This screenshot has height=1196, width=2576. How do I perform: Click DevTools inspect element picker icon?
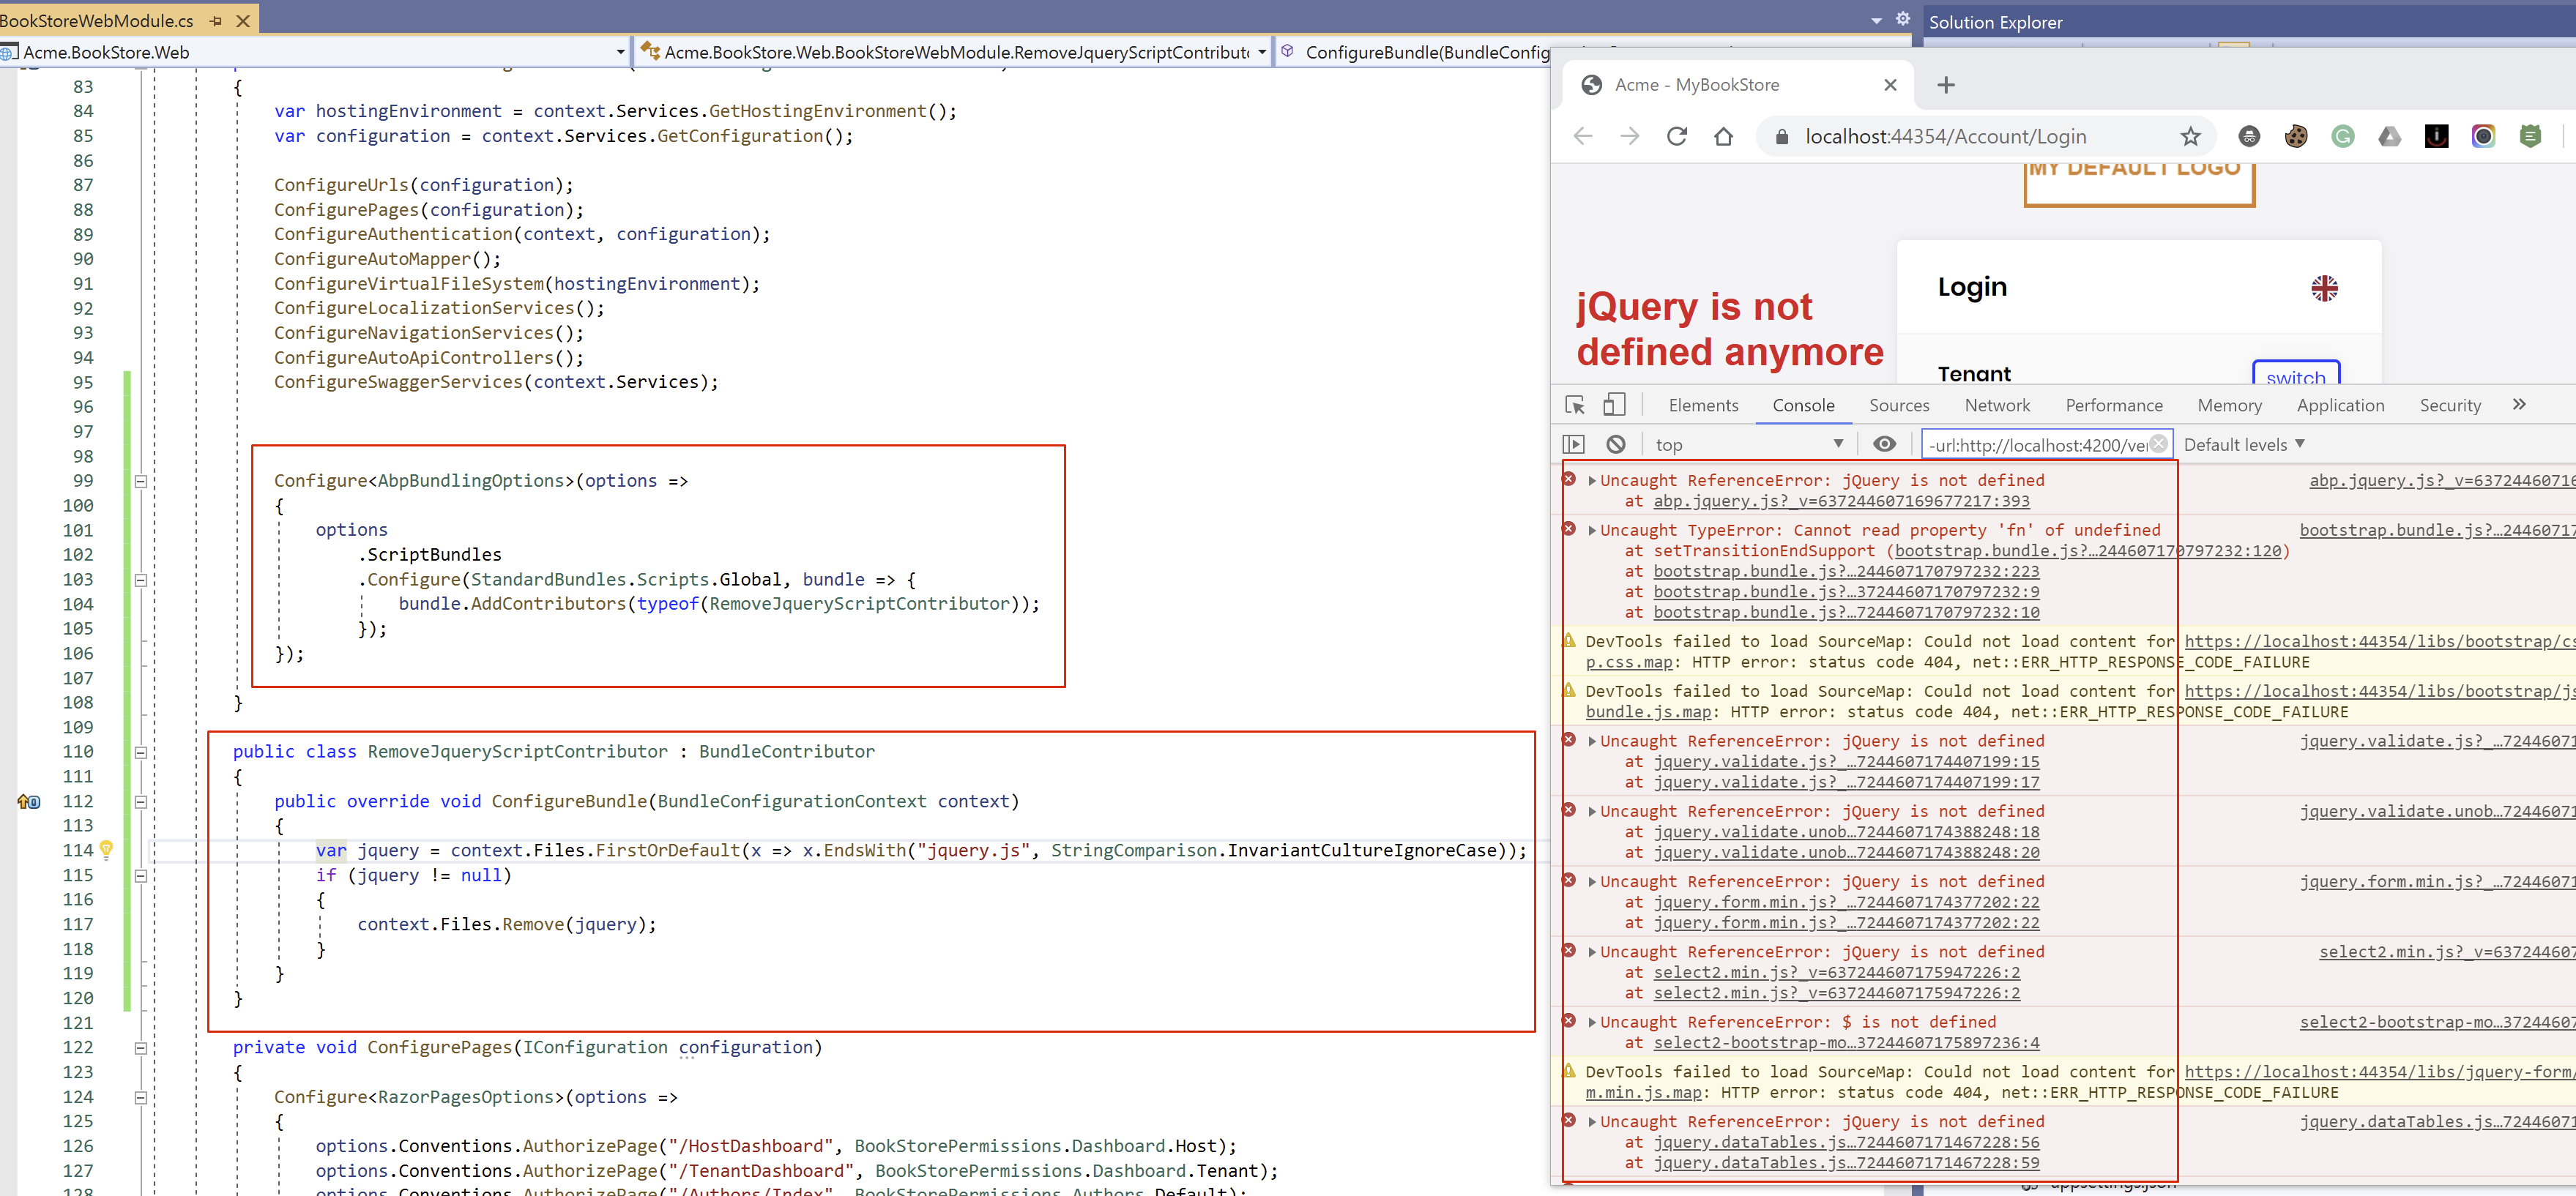[x=1575, y=405]
